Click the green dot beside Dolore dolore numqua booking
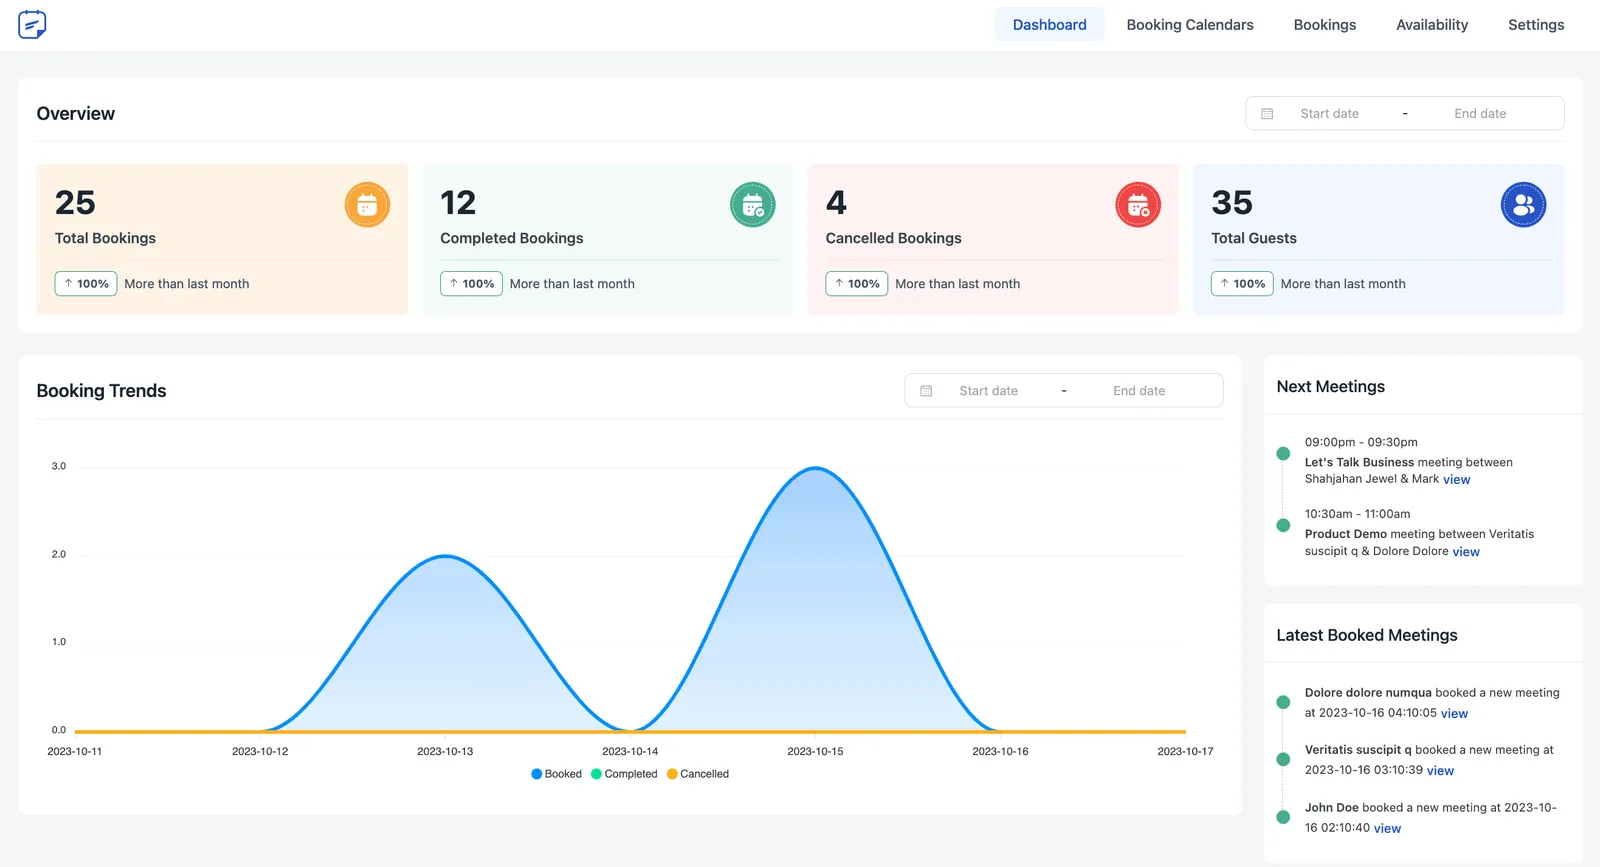Screen dimensions: 1600x867 click(1283, 702)
